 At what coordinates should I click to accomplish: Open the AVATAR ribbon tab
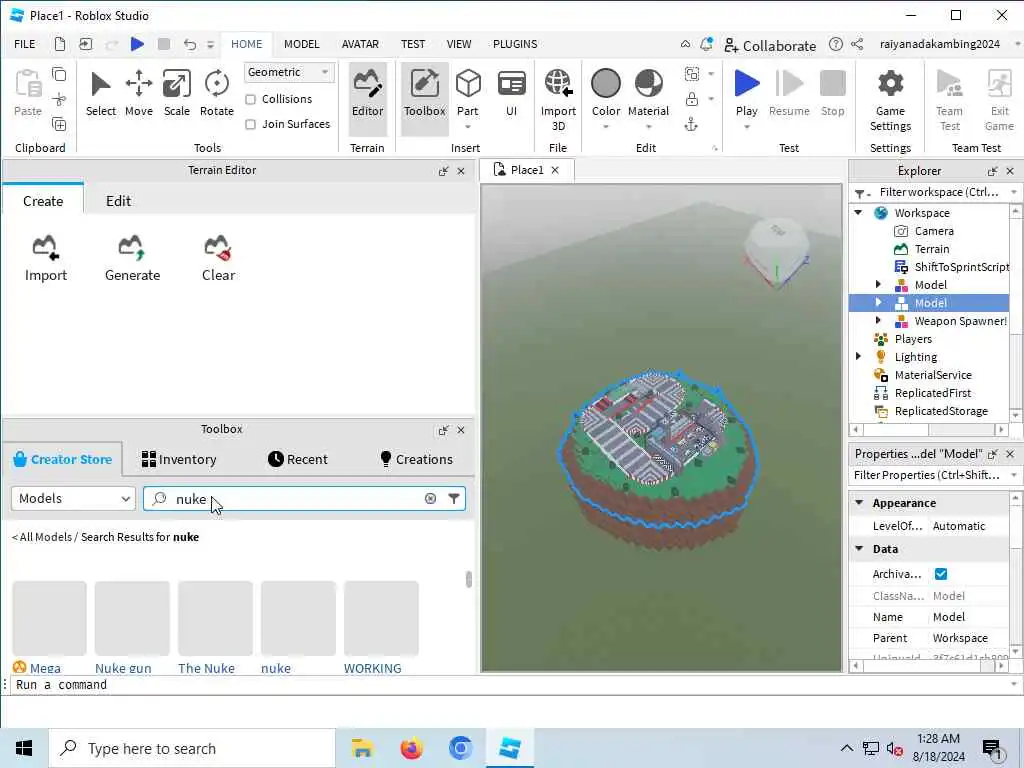(x=360, y=44)
